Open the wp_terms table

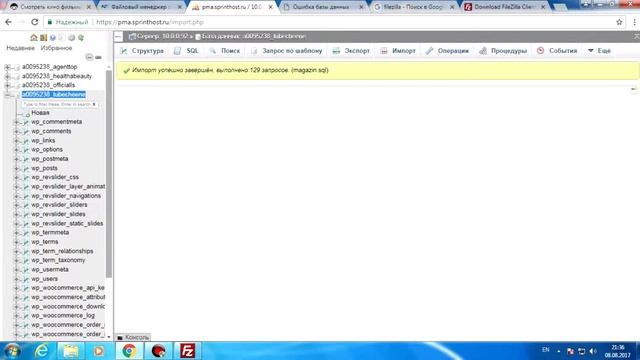[x=44, y=242]
